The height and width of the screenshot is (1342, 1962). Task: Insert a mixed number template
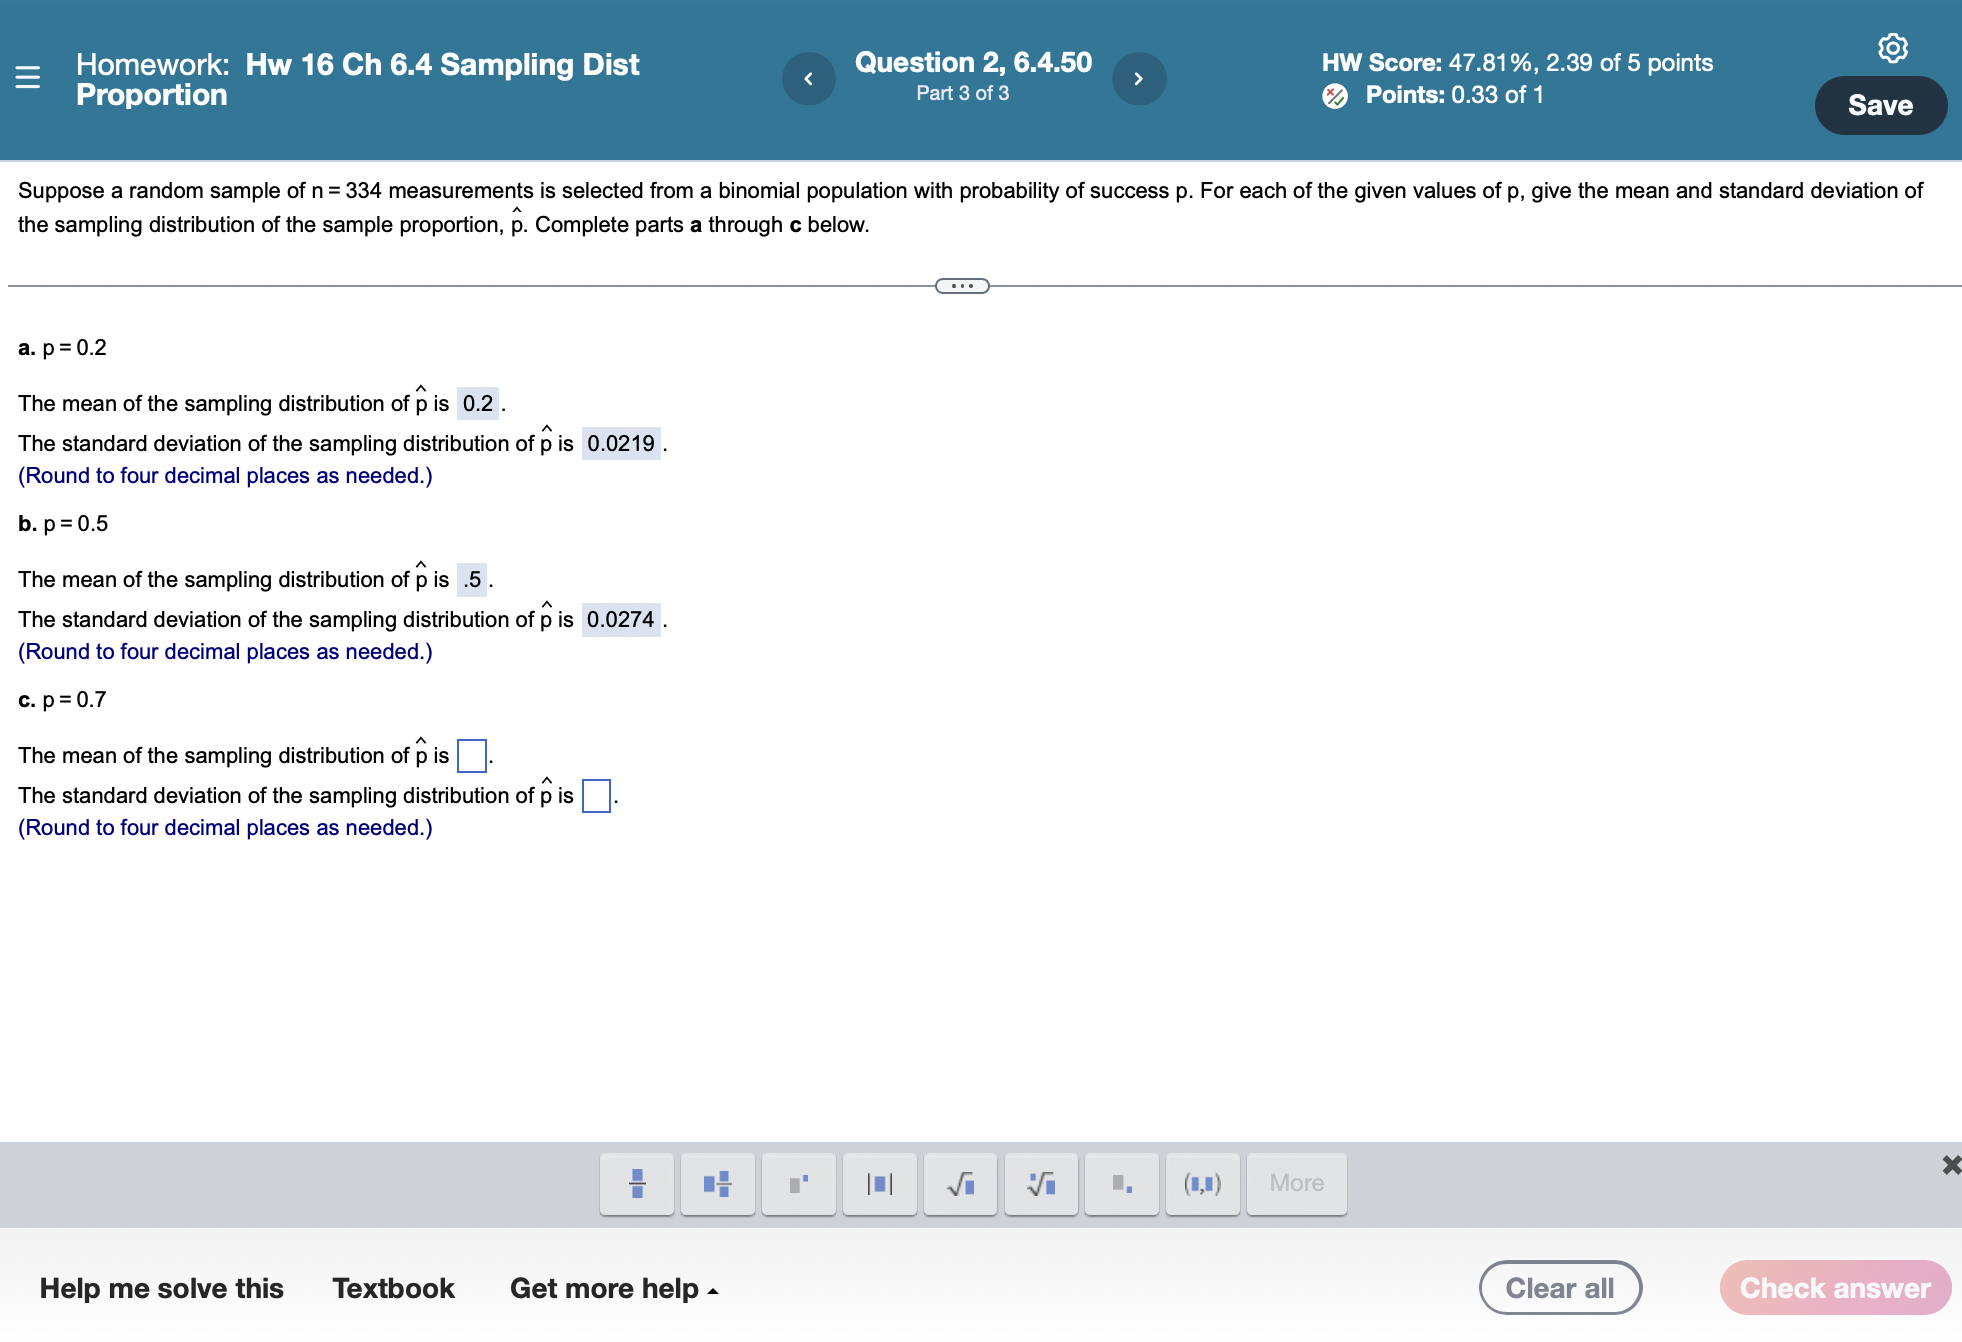[718, 1184]
